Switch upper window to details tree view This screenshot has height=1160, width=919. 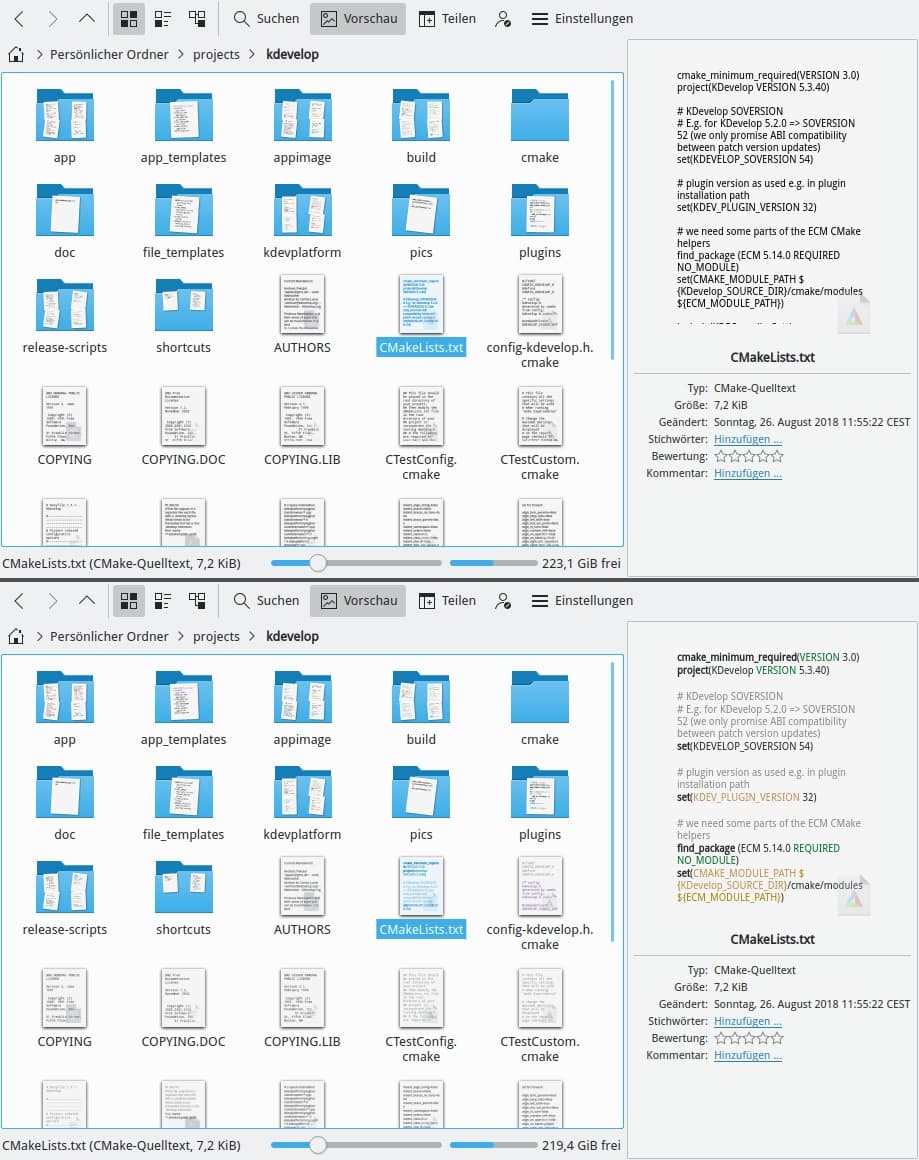pyautogui.click(x=197, y=18)
